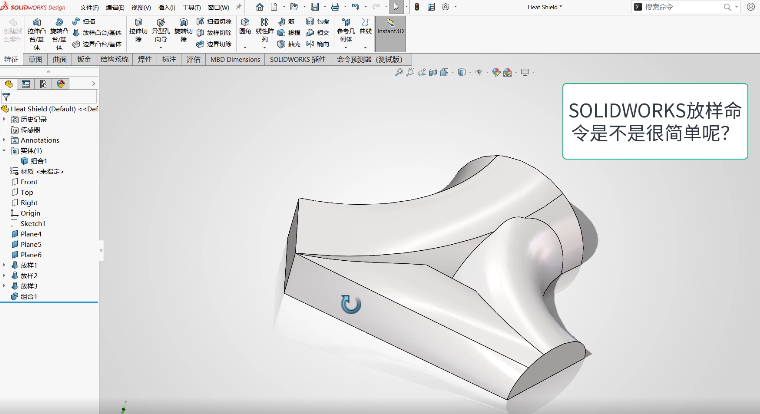Switch to DisplayManager color ball tab
The width and height of the screenshot is (760, 414).
(61, 84)
